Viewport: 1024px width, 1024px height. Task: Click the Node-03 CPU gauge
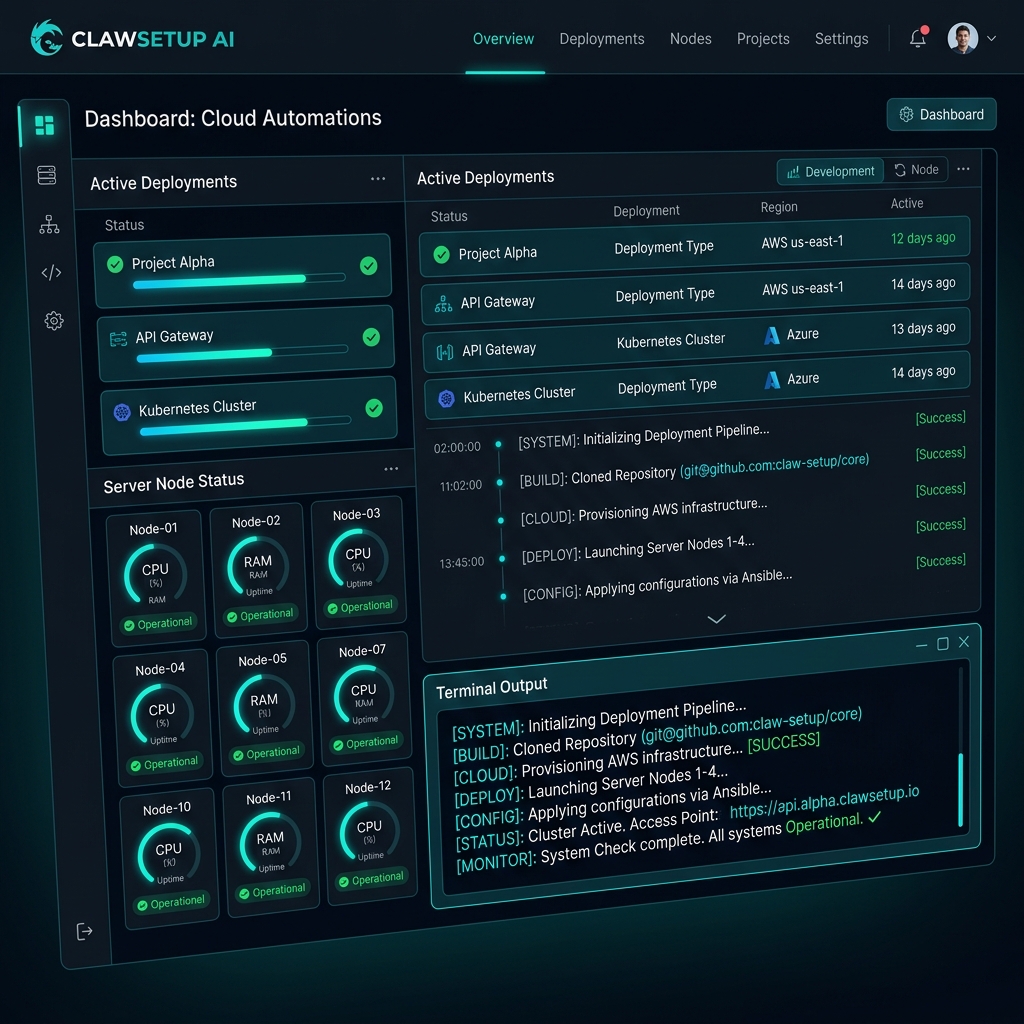click(x=358, y=559)
